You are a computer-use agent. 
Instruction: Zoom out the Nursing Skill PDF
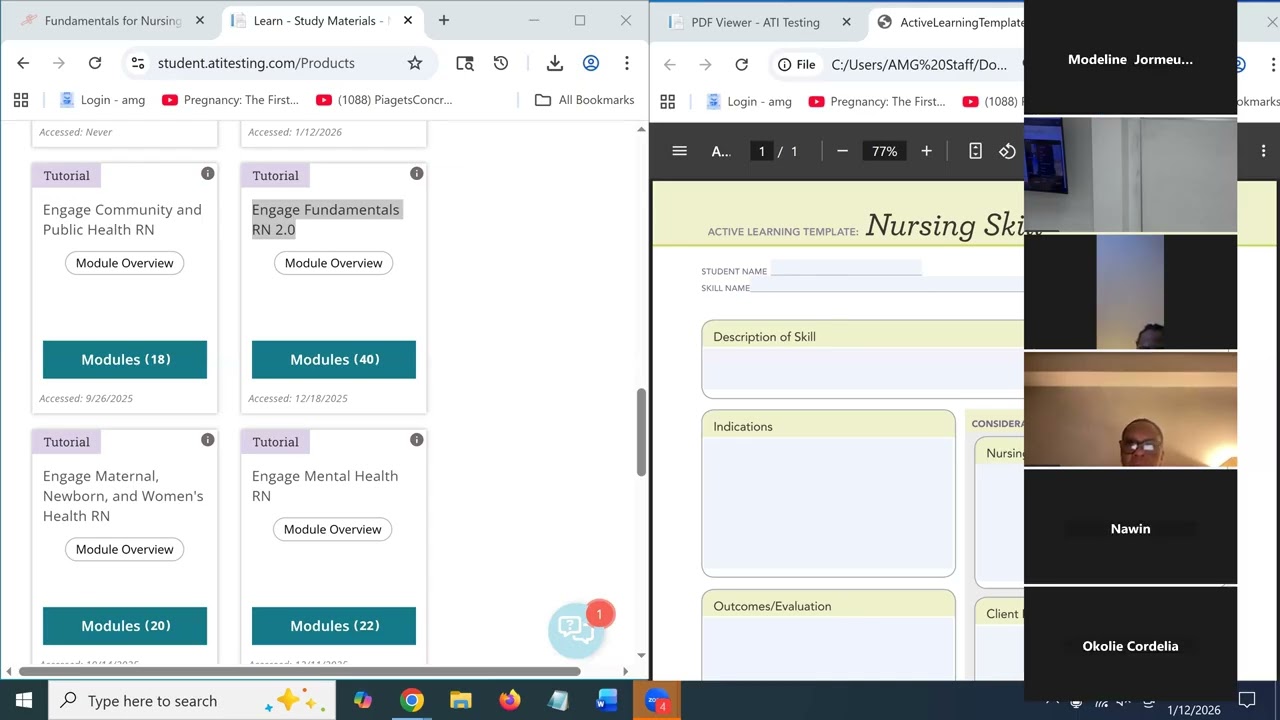pos(842,151)
